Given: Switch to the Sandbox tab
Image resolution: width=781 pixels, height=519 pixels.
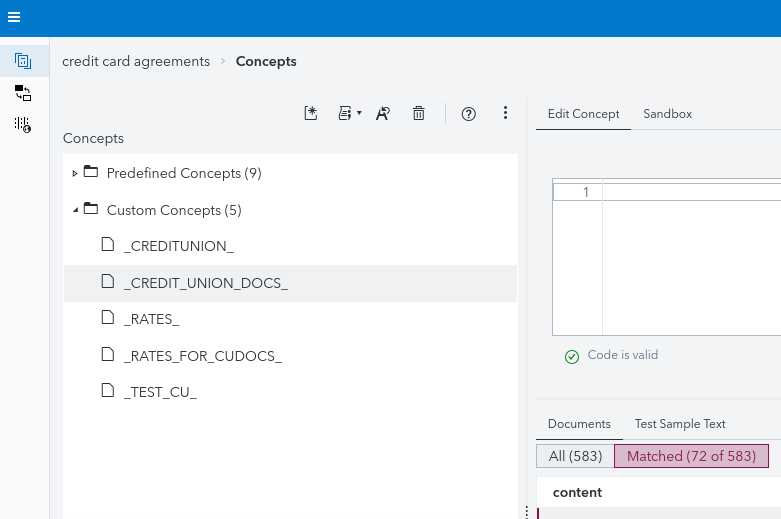Looking at the screenshot, I should pyautogui.click(x=667, y=114).
